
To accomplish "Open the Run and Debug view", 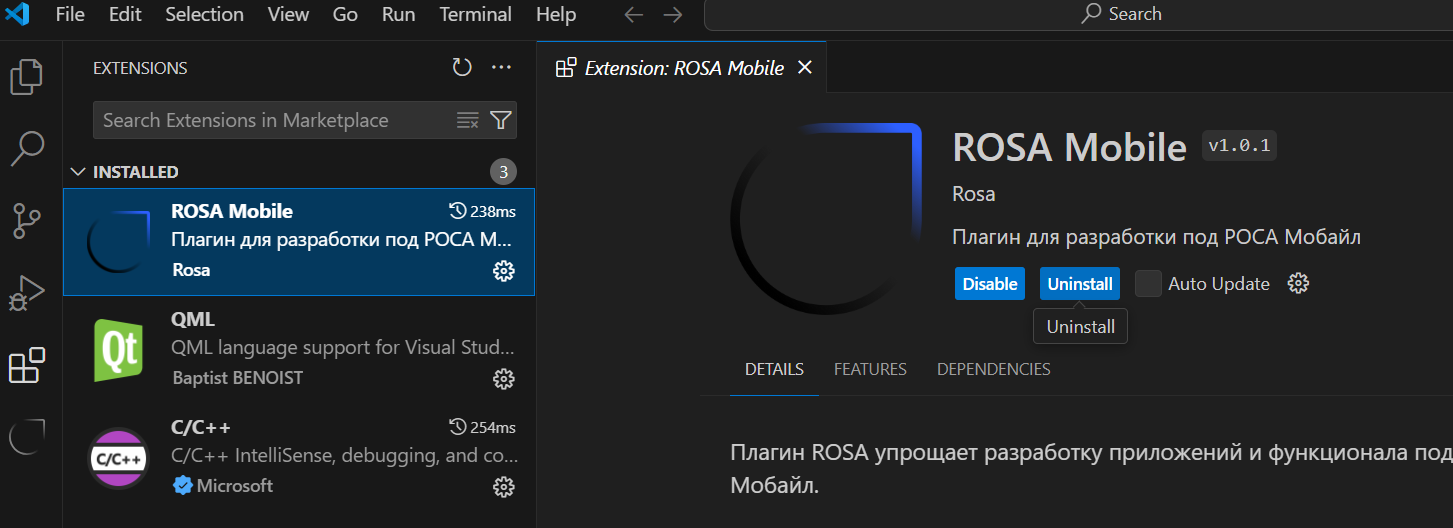I will point(27,293).
